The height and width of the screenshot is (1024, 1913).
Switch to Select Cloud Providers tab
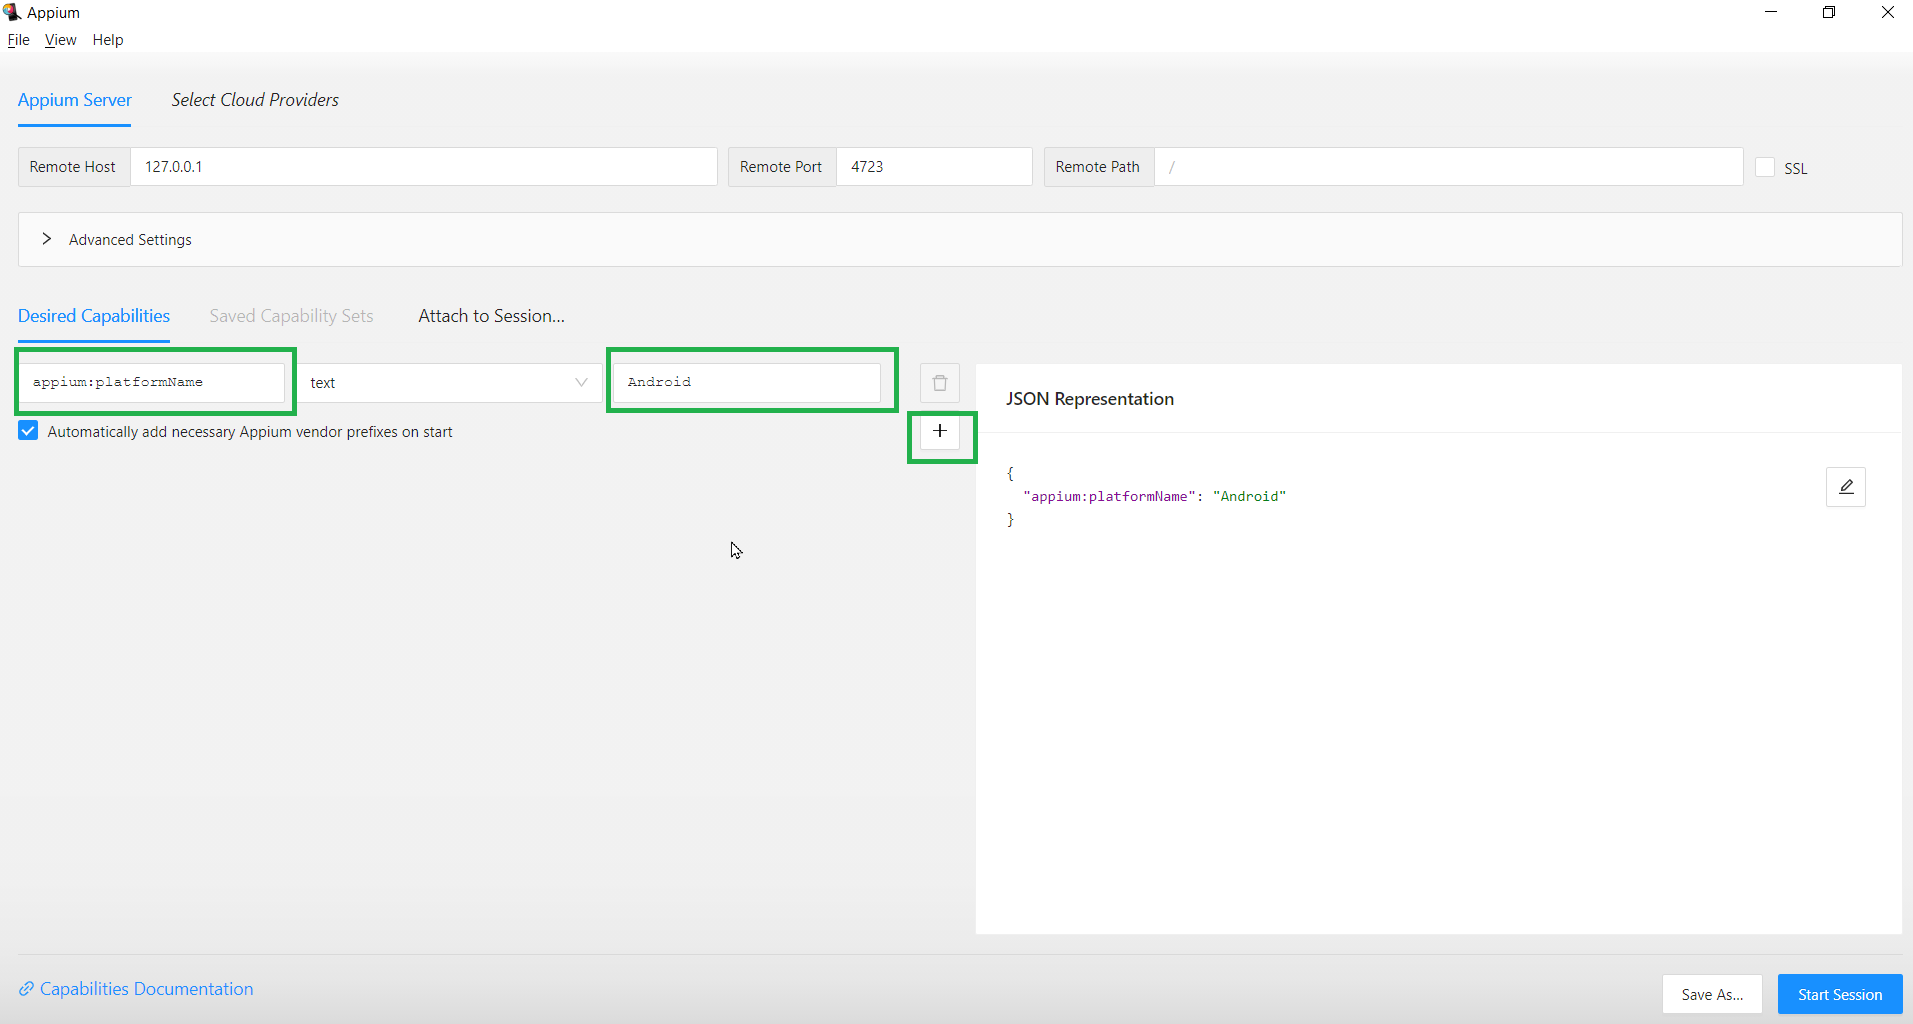(x=254, y=100)
